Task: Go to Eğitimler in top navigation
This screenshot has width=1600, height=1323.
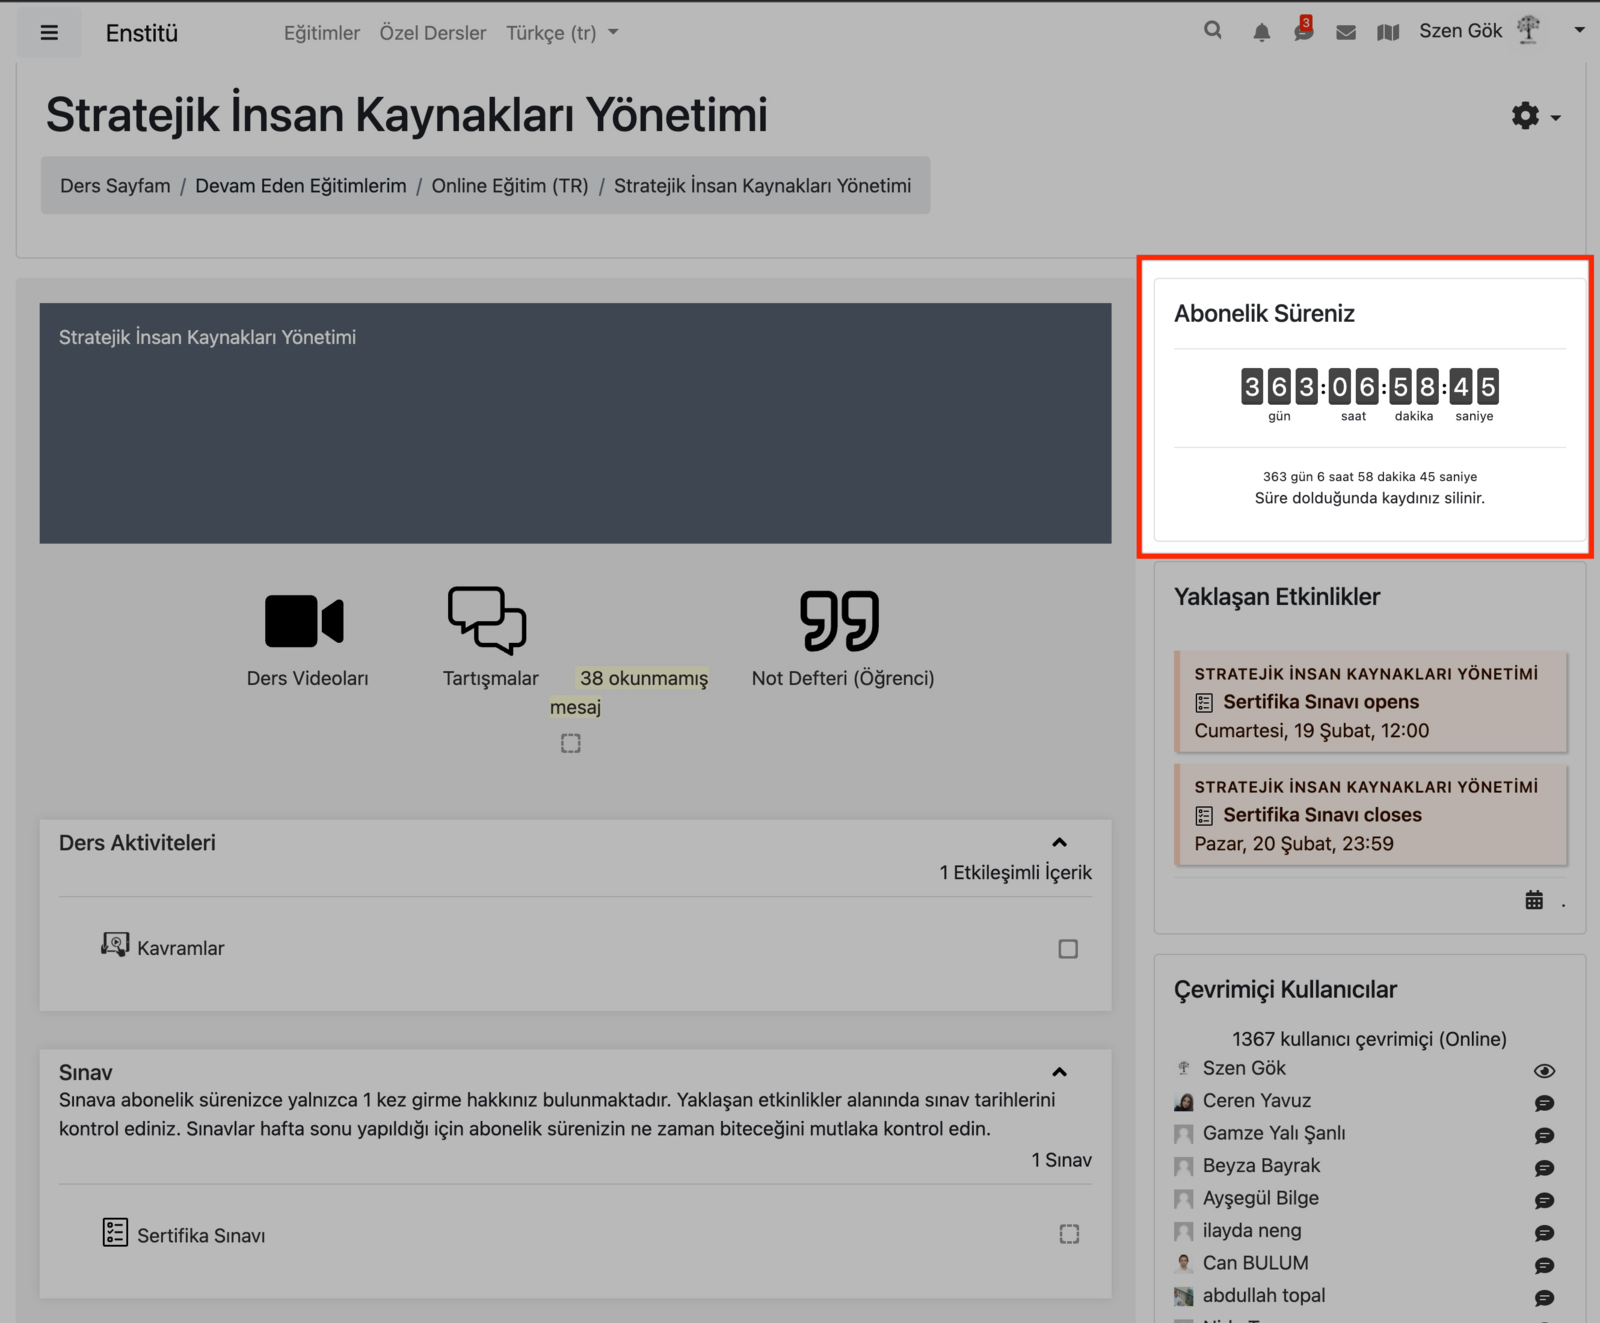Action: tap(321, 33)
